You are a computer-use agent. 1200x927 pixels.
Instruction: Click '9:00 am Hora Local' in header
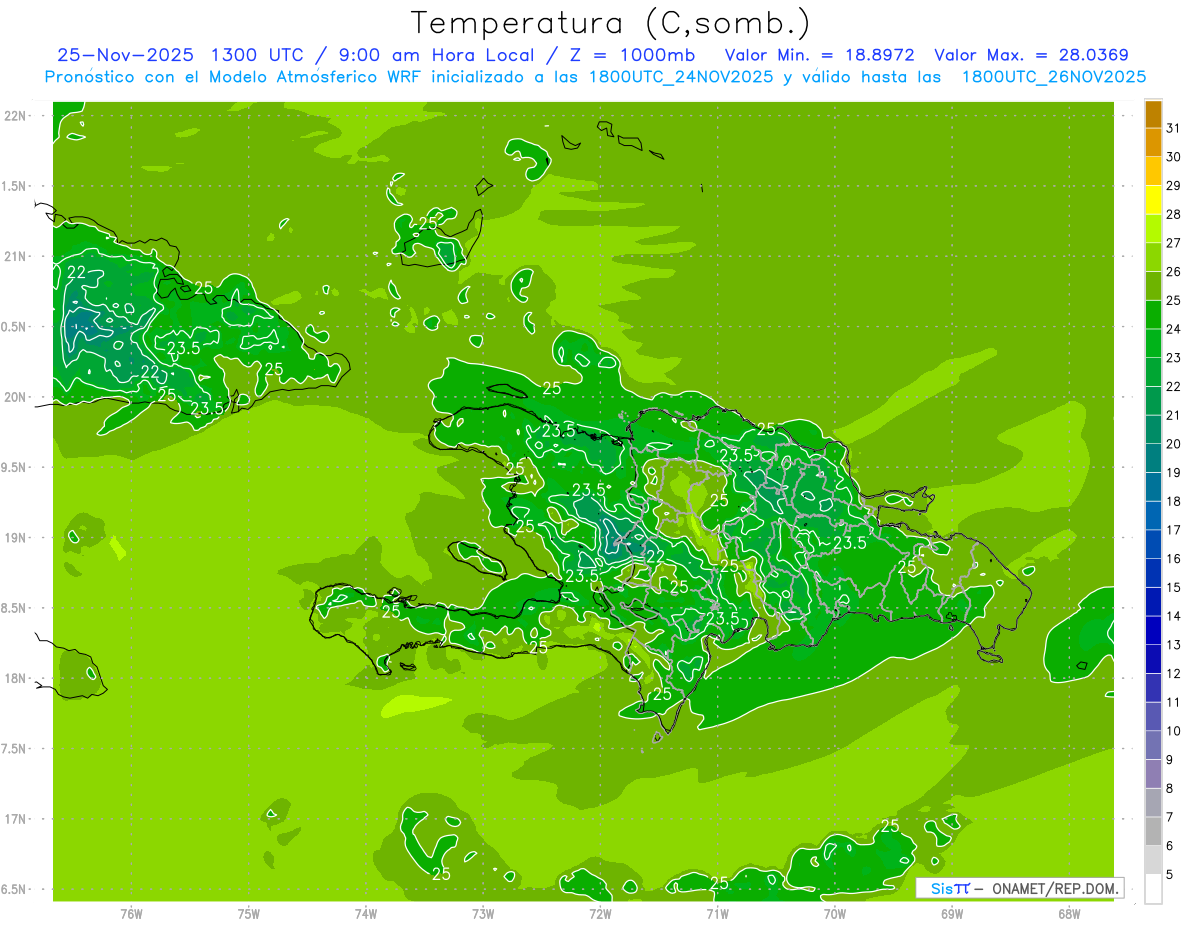pos(437,55)
